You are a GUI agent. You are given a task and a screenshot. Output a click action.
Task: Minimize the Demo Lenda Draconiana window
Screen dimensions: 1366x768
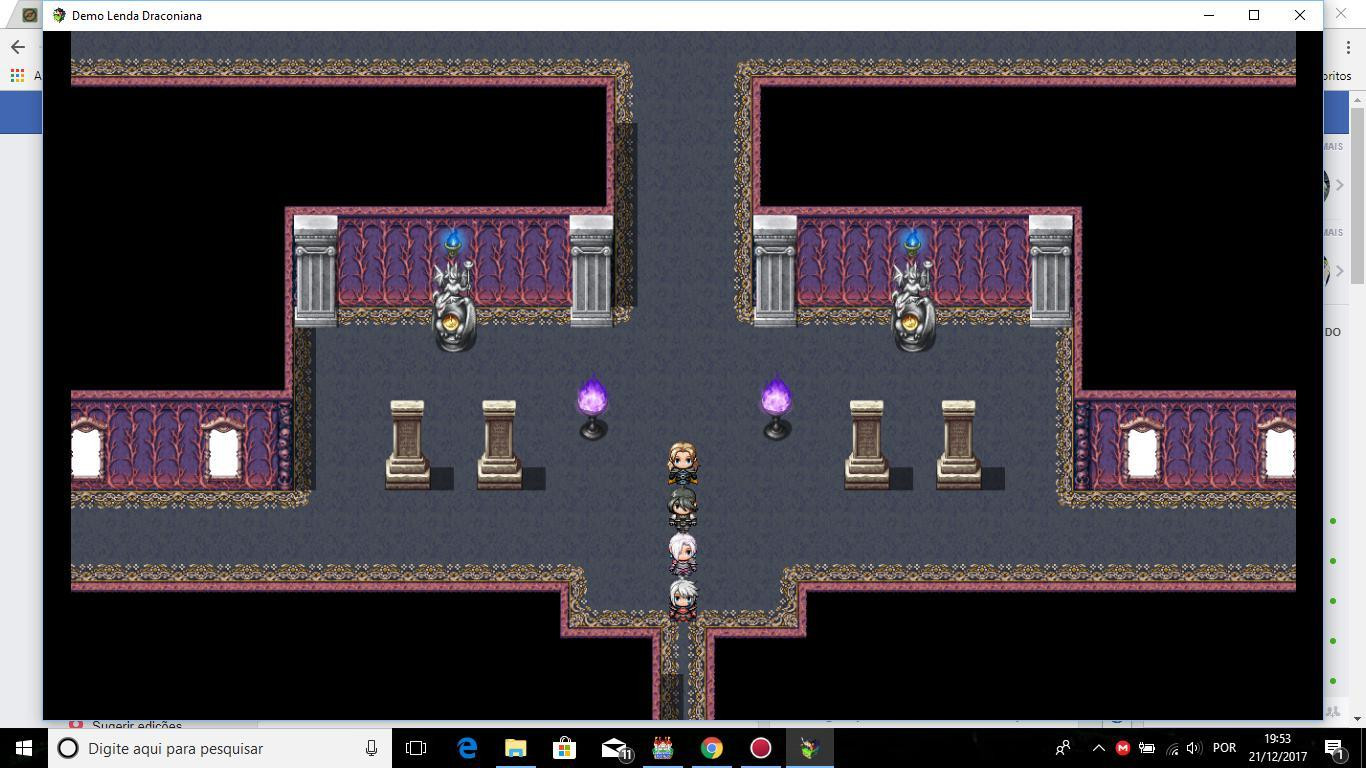1209,15
